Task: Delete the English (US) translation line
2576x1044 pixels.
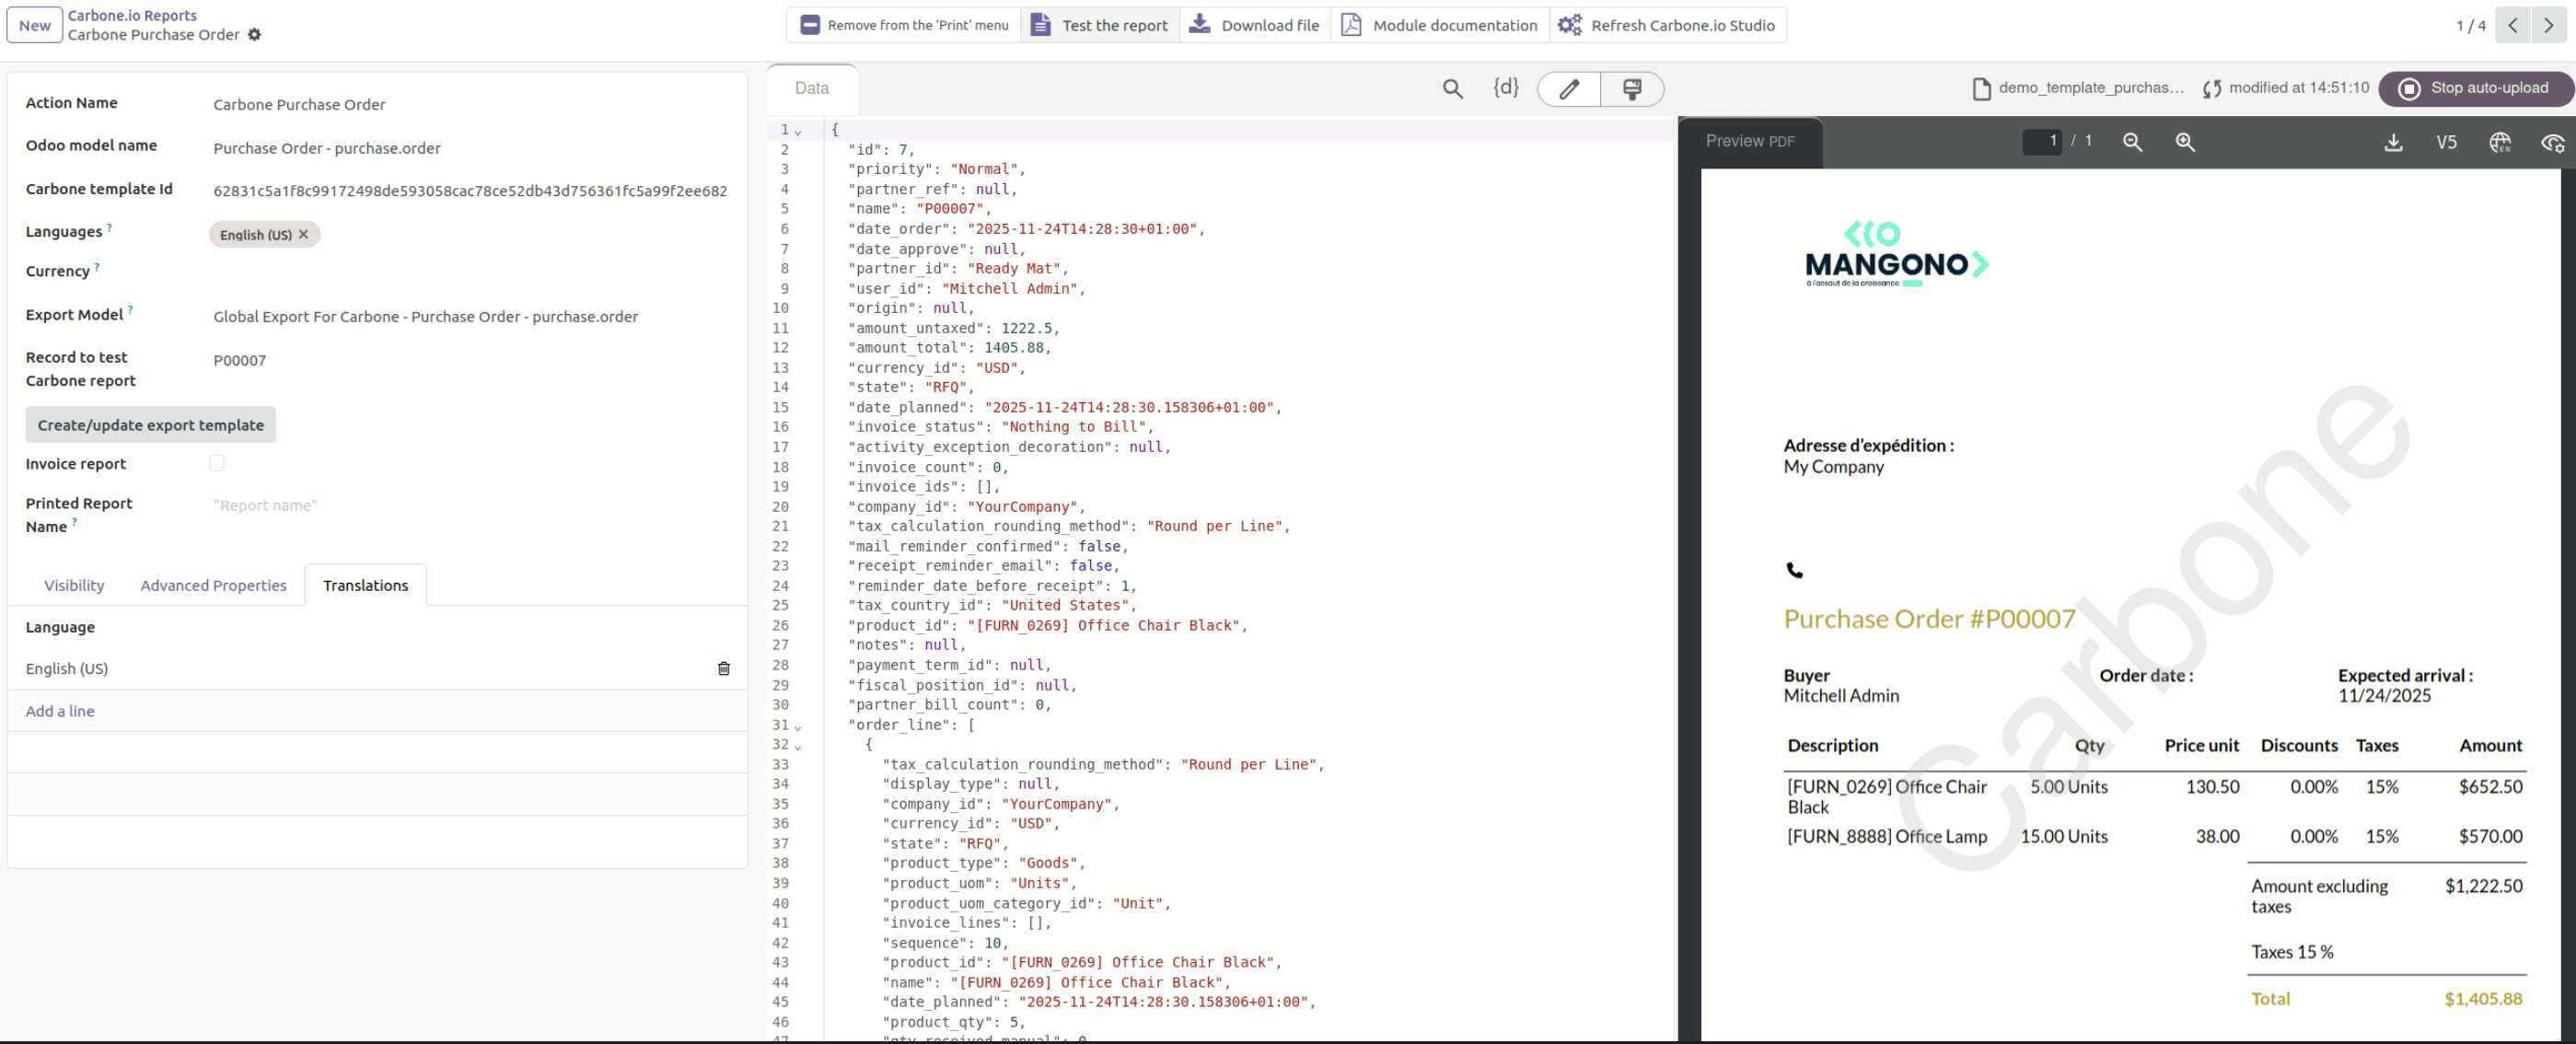Action: 723,668
